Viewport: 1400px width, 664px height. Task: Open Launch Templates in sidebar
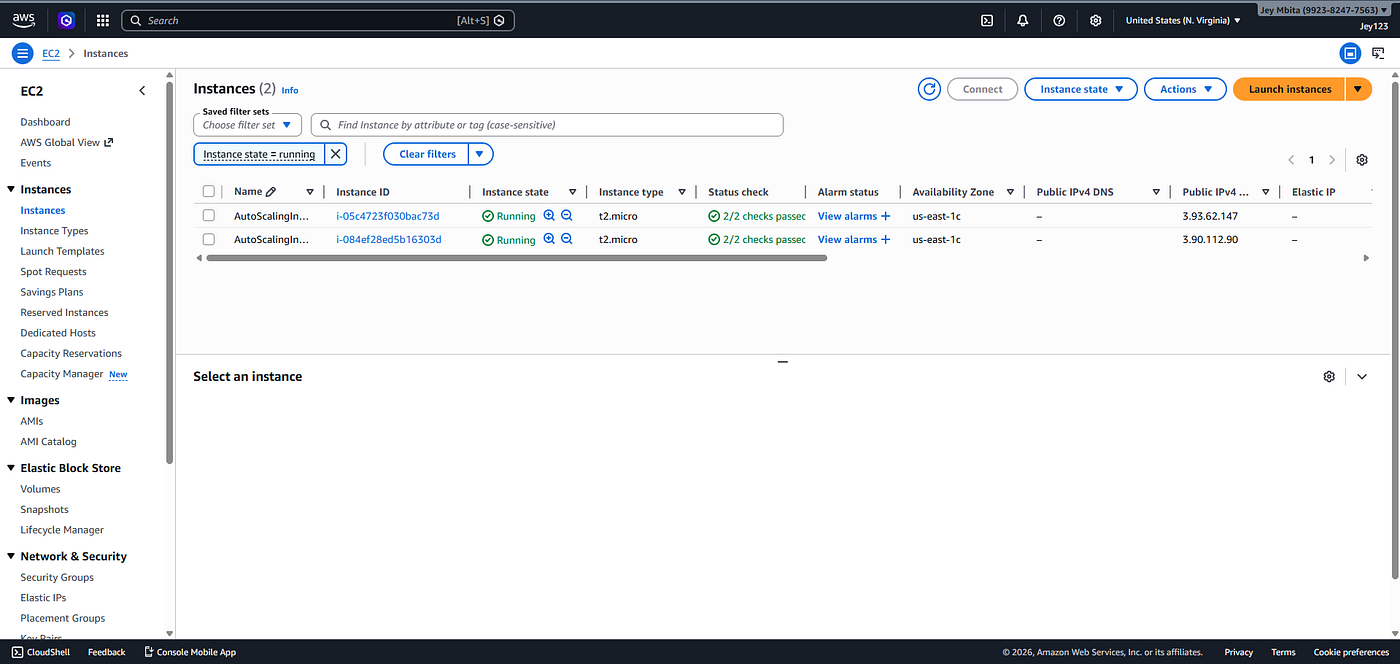[62, 251]
